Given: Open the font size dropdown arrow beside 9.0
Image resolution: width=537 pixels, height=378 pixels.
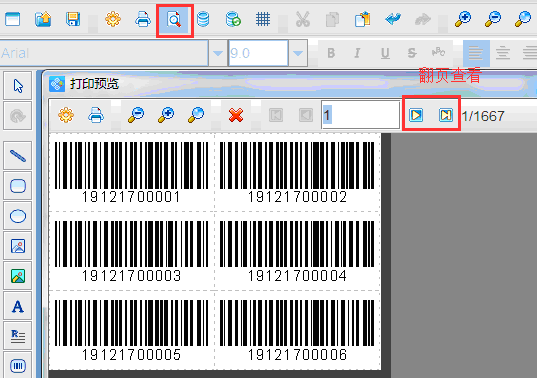Looking at the screenshot, I should tap(298, 53).
